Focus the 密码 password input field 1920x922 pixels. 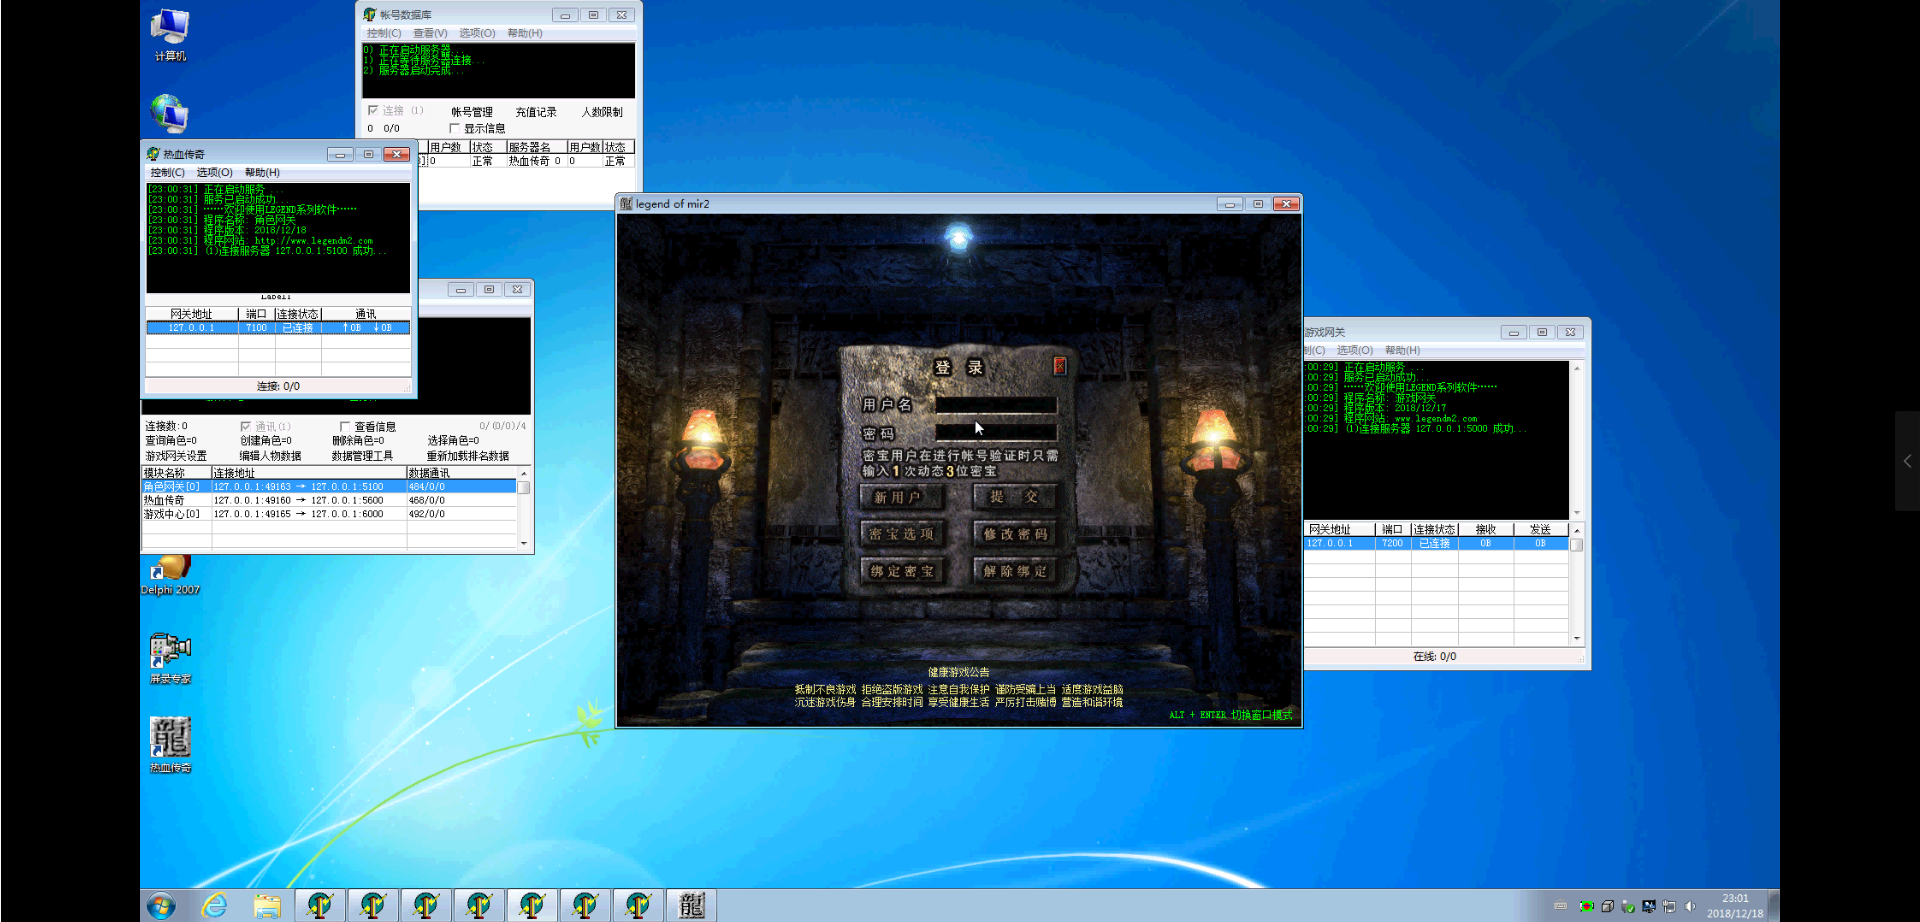(996, 433)
